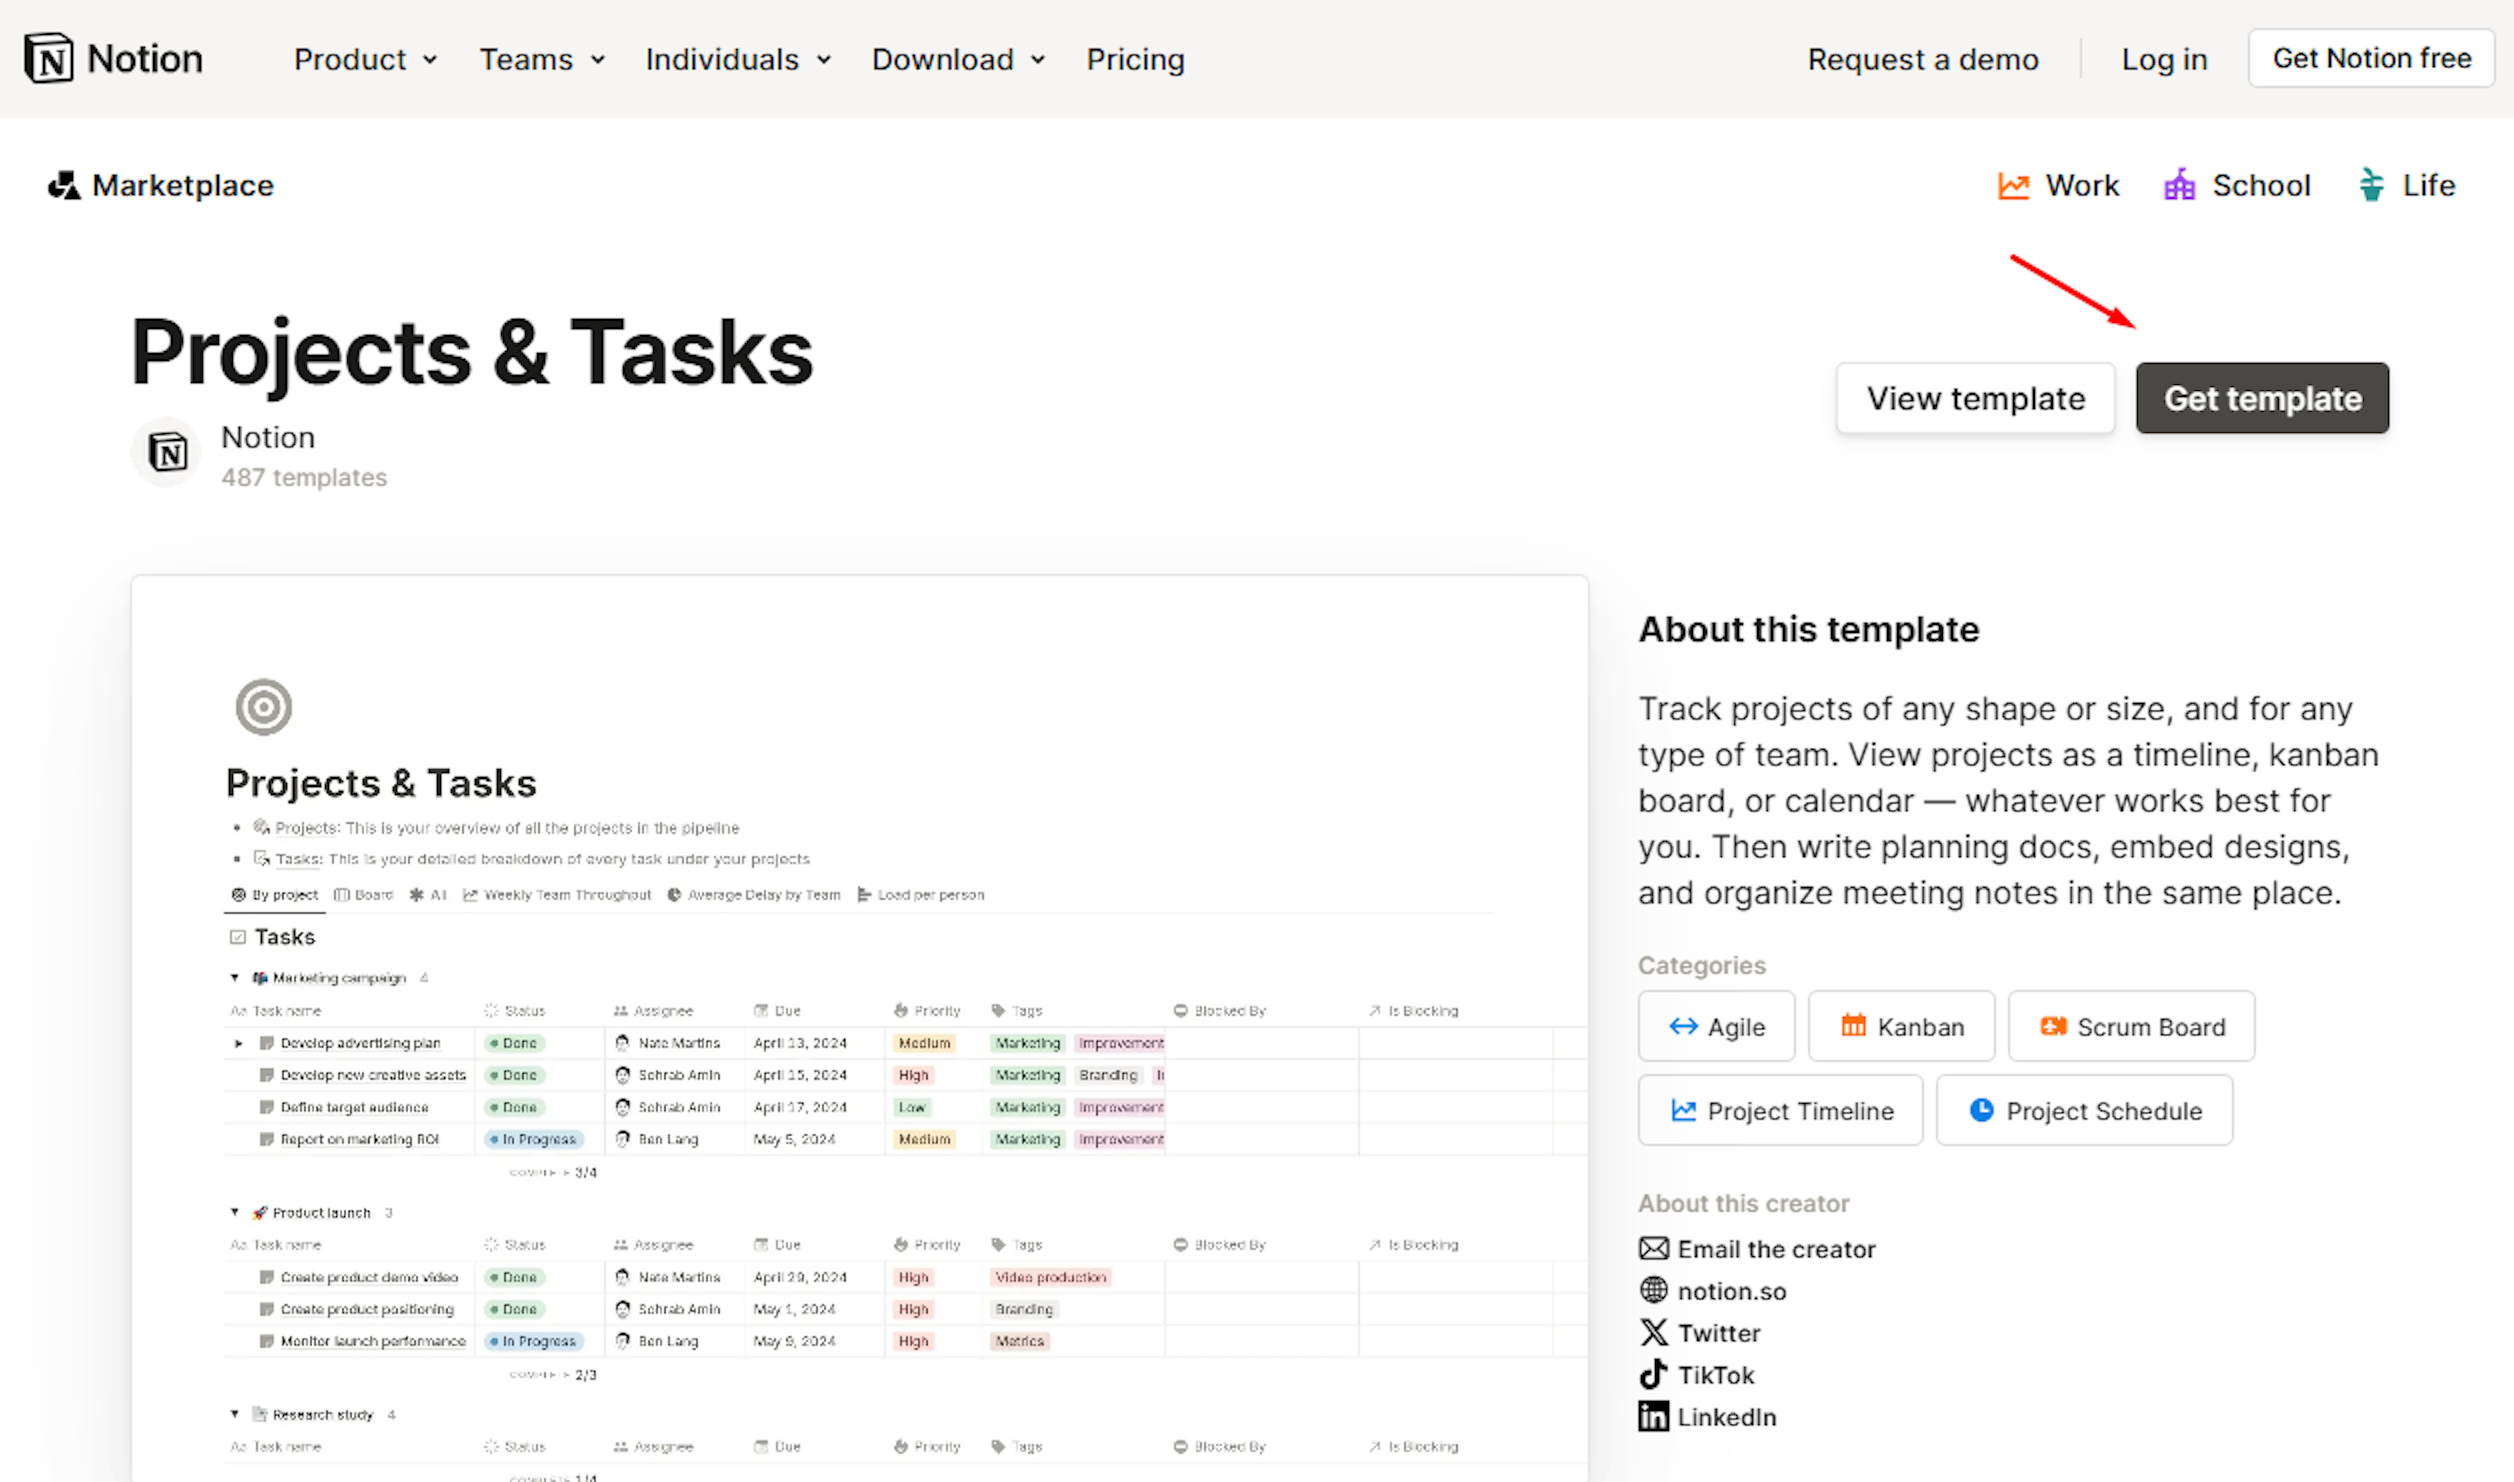Click the Notion creator avatar
Screen dimensions: 2514x1482
click(x=167, y=453)
